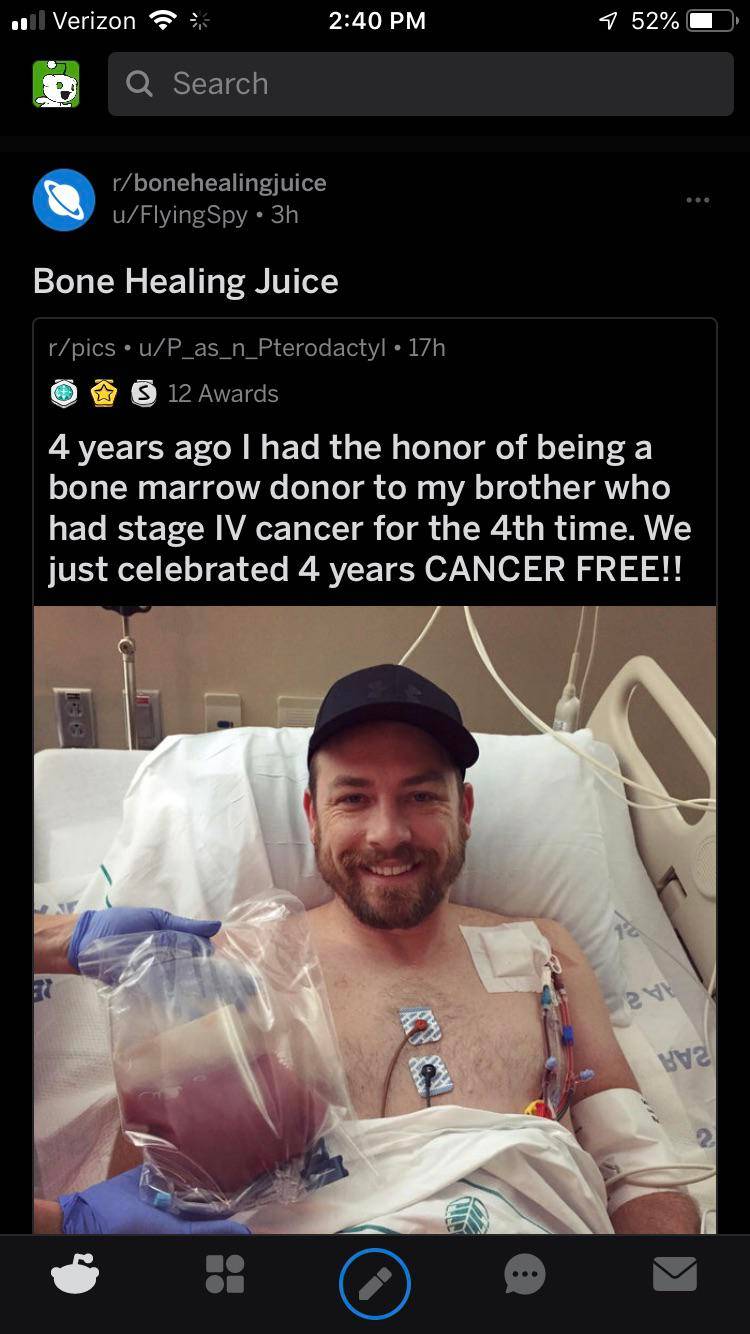Screen dimensions: 750x1334
Task: Open the r/bonehealingjuice community icon
Action: (x=64, y=199)
